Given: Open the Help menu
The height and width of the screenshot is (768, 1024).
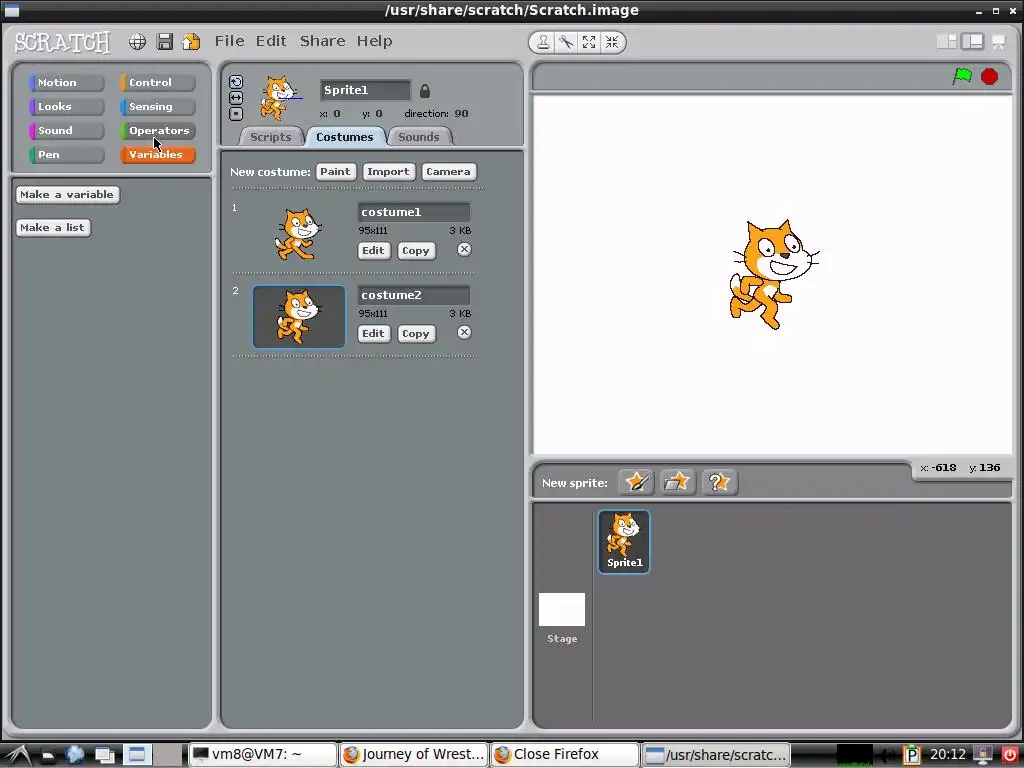Looking at the screenshot, I should 374,41.
